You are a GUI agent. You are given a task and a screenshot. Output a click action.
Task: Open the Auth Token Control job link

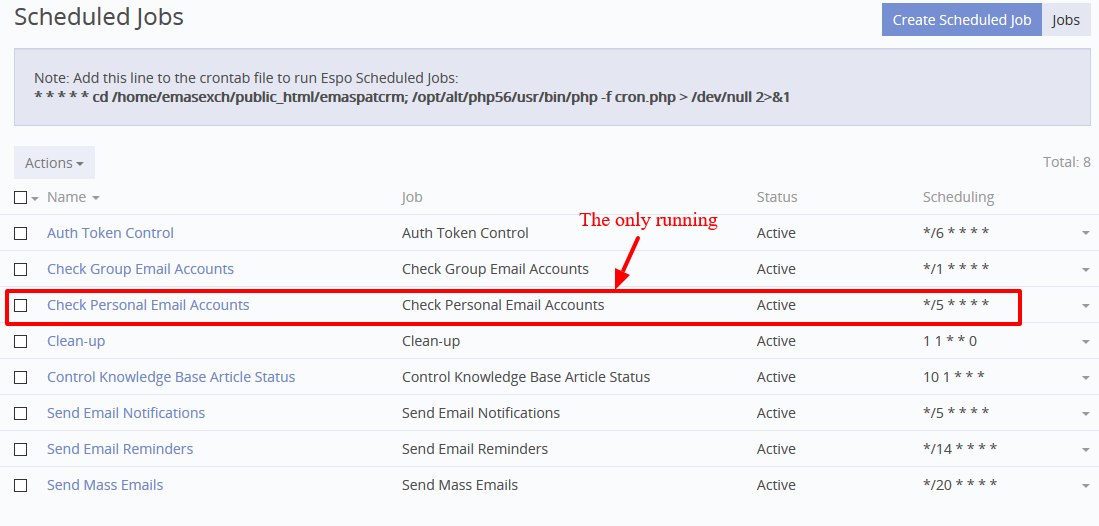pyautogui.click(x=110, y=233)
